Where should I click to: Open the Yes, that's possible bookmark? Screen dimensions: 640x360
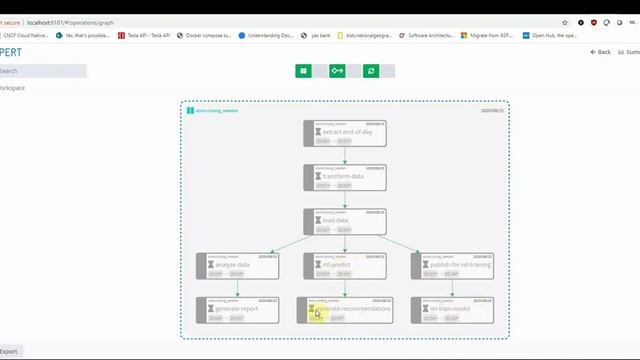(83, 36)
